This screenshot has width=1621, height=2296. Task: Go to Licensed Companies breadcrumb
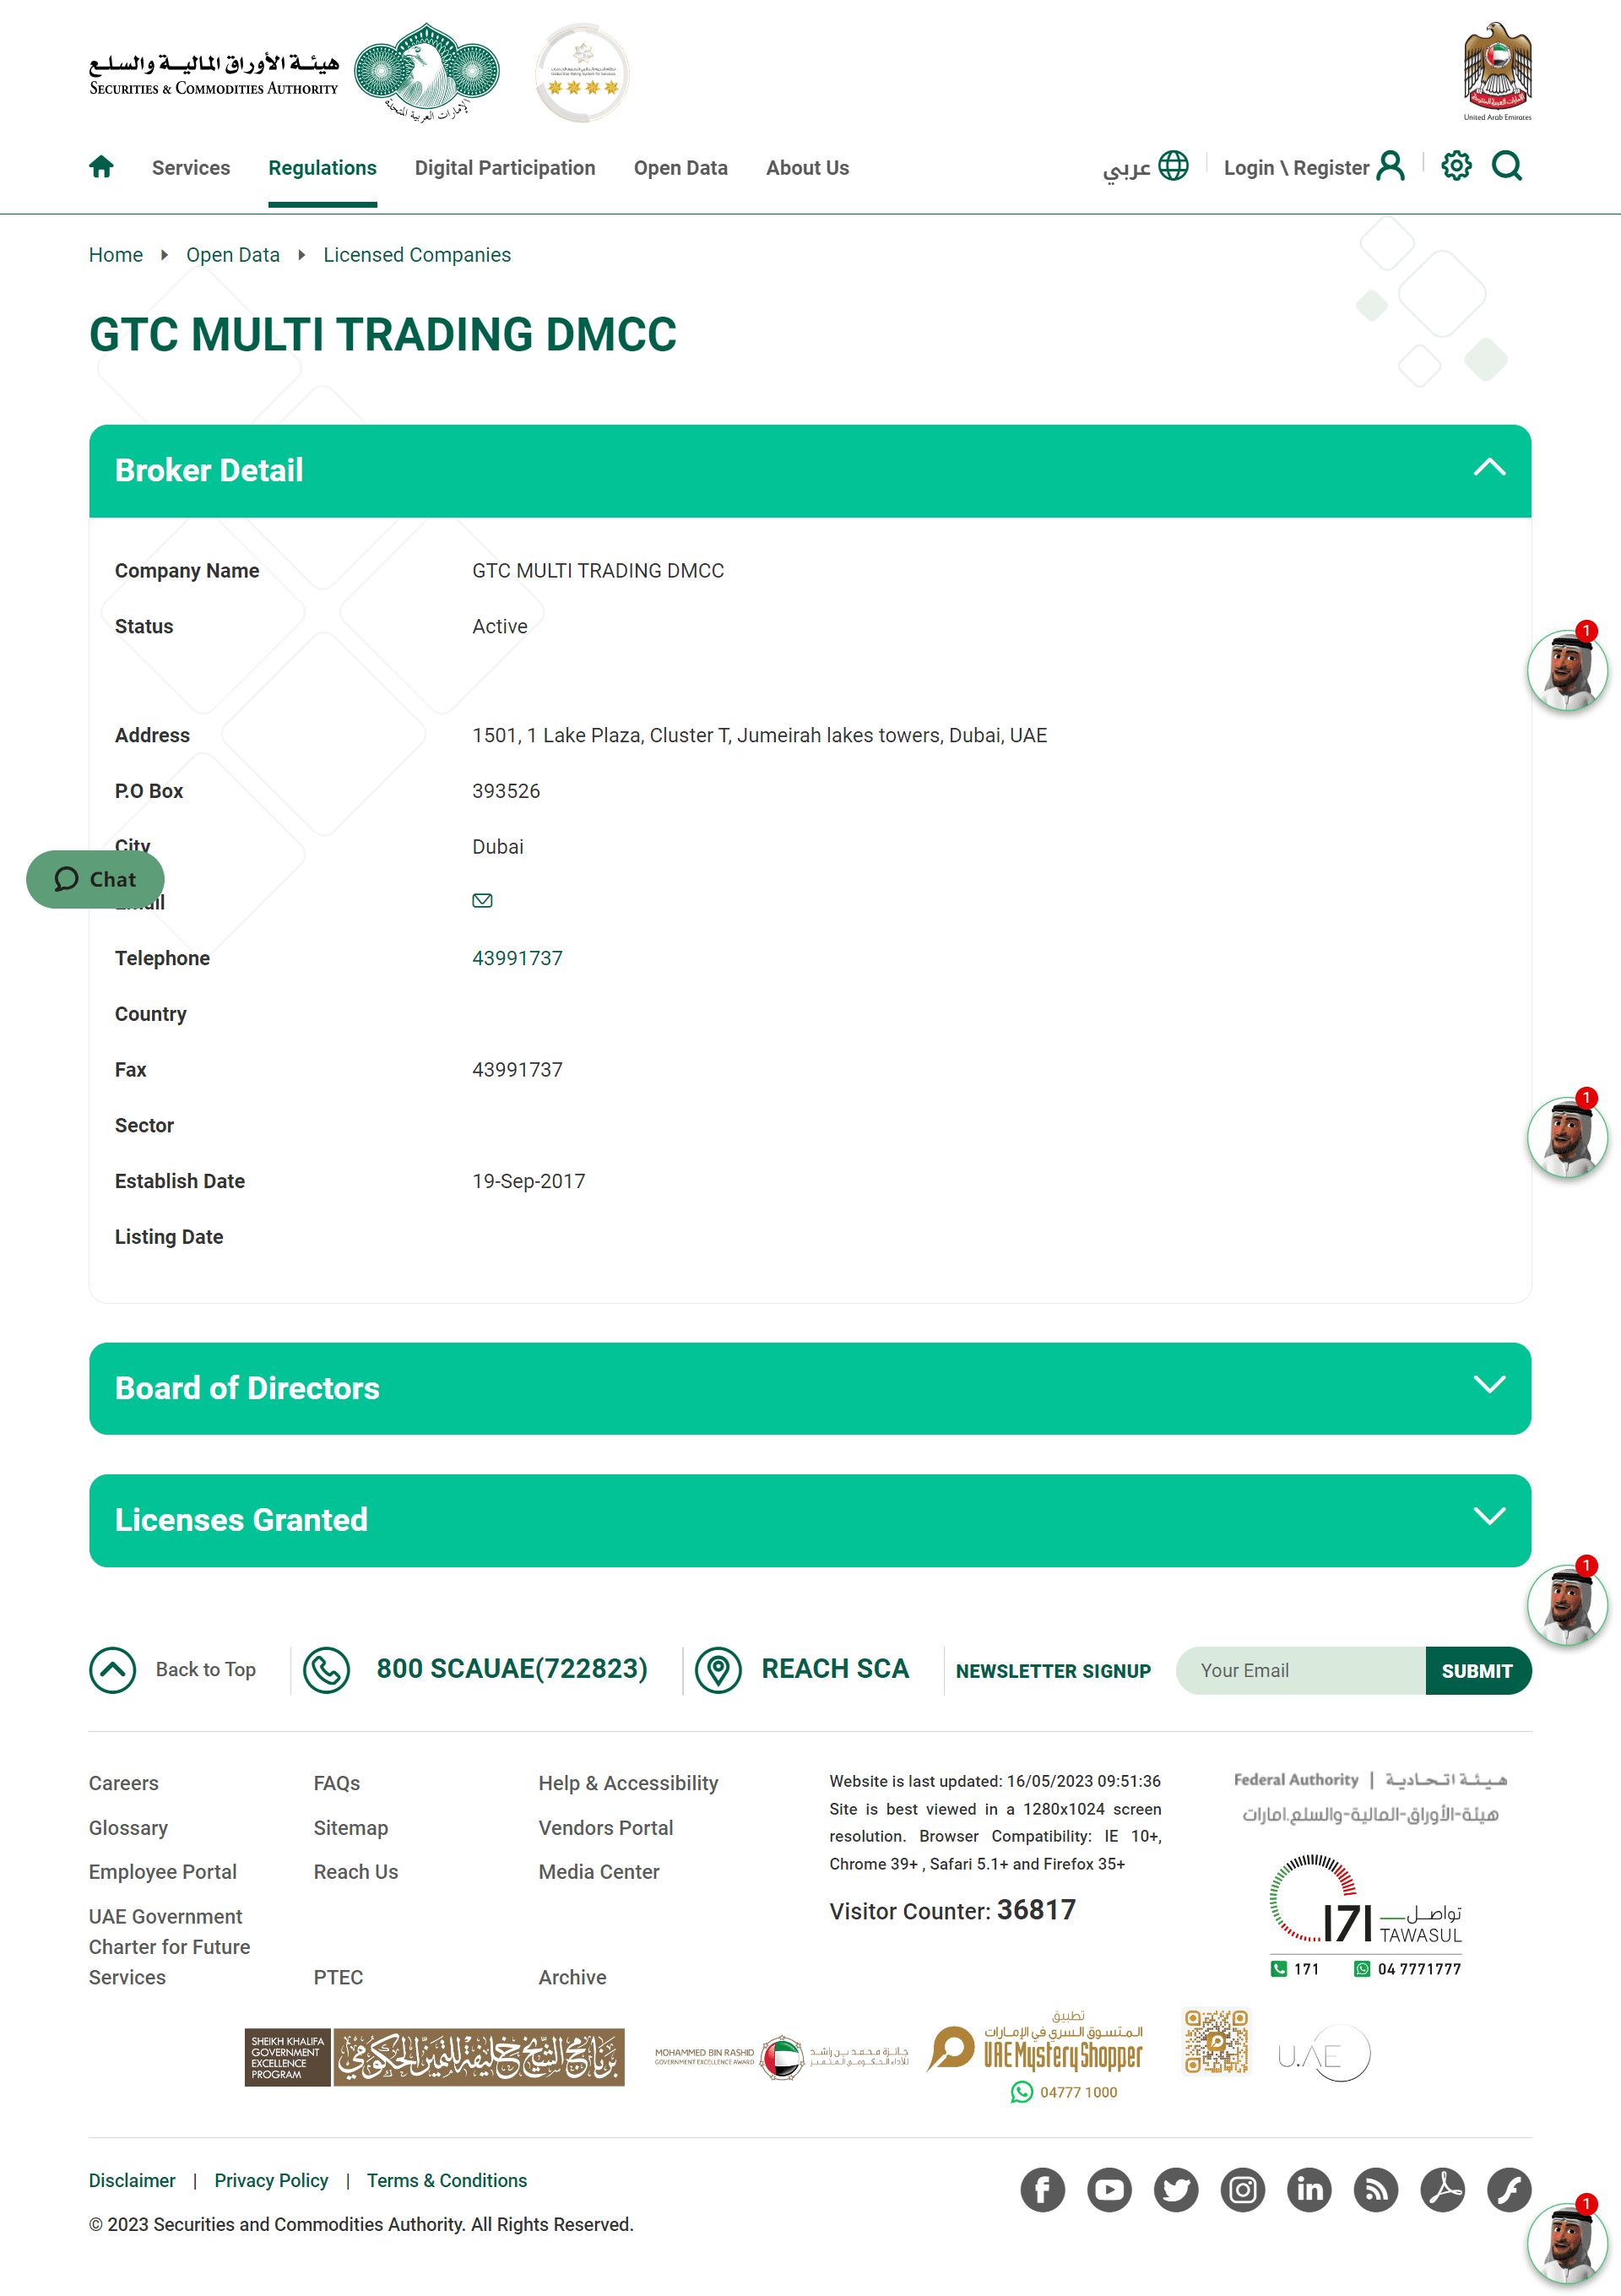(417, 255)
